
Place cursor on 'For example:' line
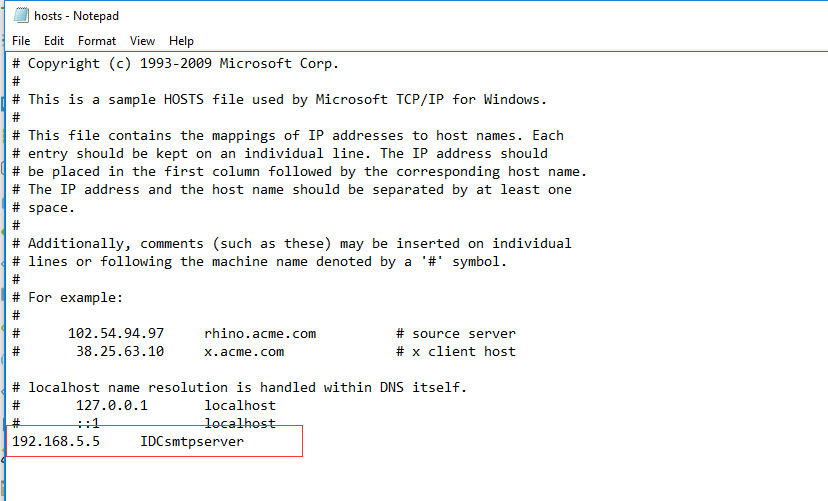tap(76, 298)
